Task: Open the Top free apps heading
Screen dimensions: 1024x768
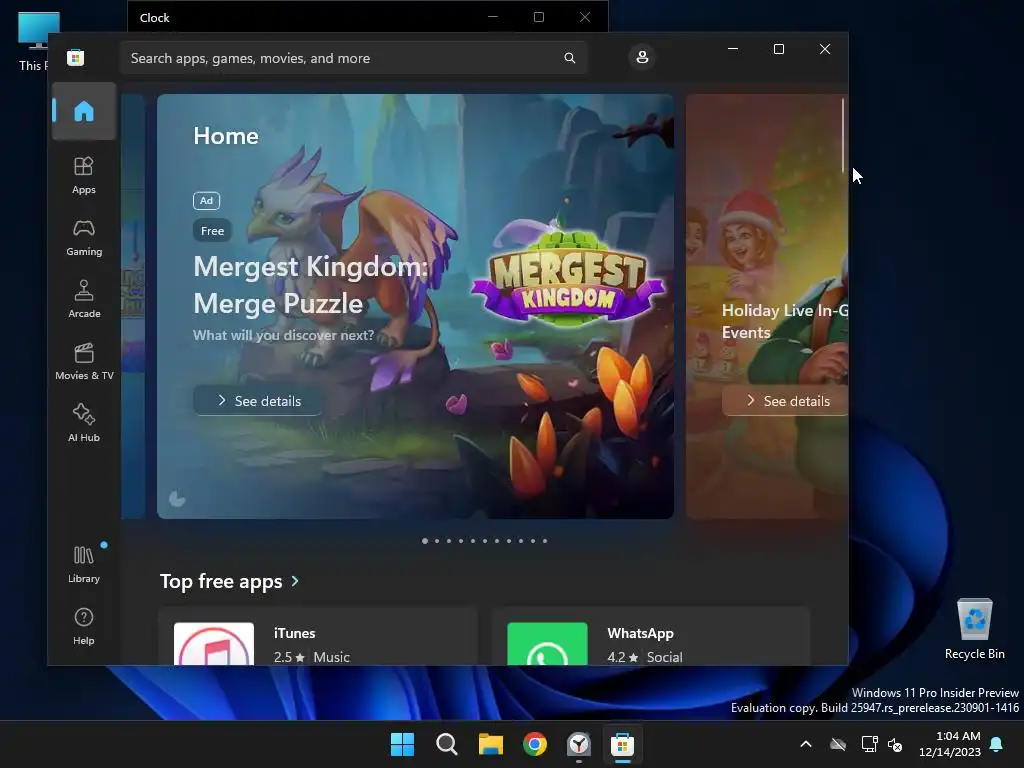Action: tap(221, 581)
